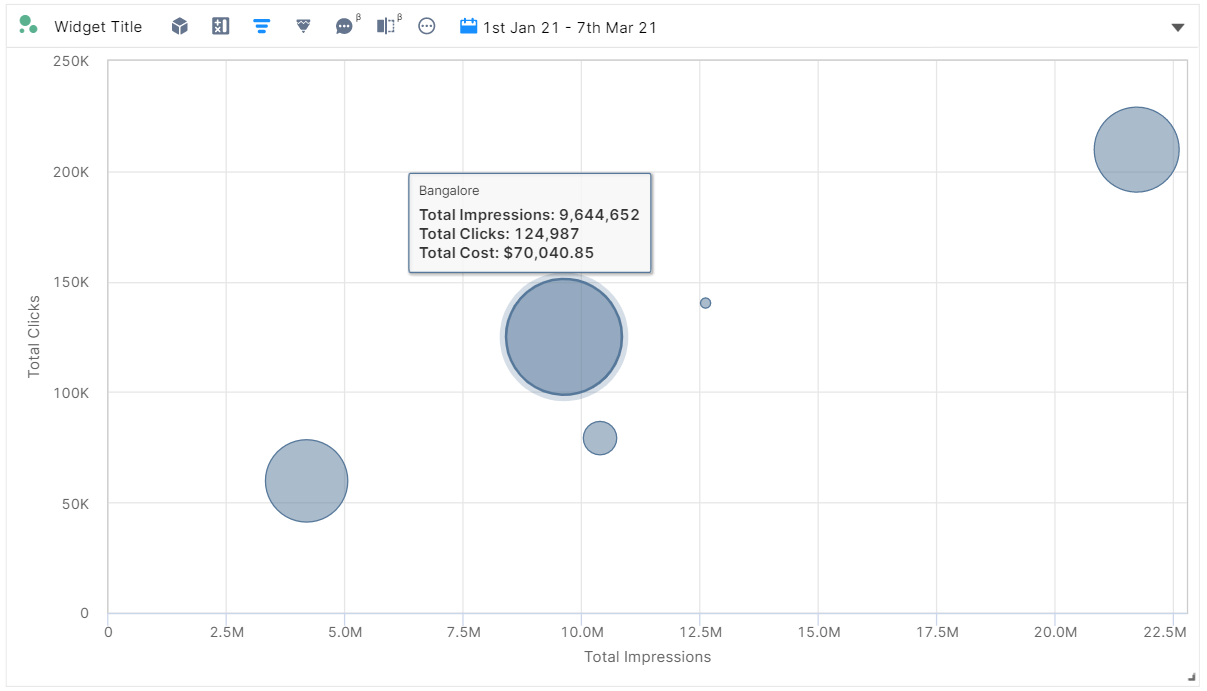Click the widget resize handle in corner
The height and width of the screenshot is (691, 1207).
[x=1191, y=677]
